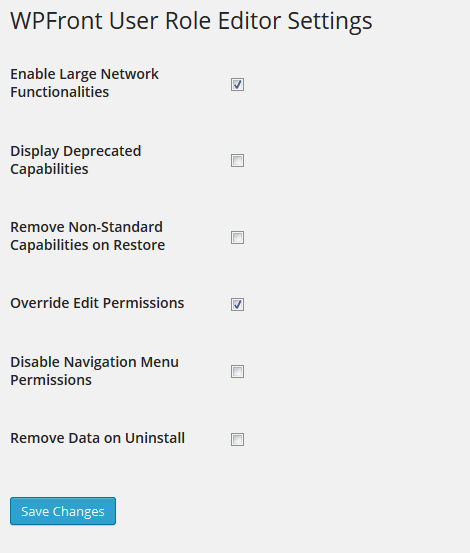Click the Save Changes button
Screen dimensions: 470x553
pos(63,511)
